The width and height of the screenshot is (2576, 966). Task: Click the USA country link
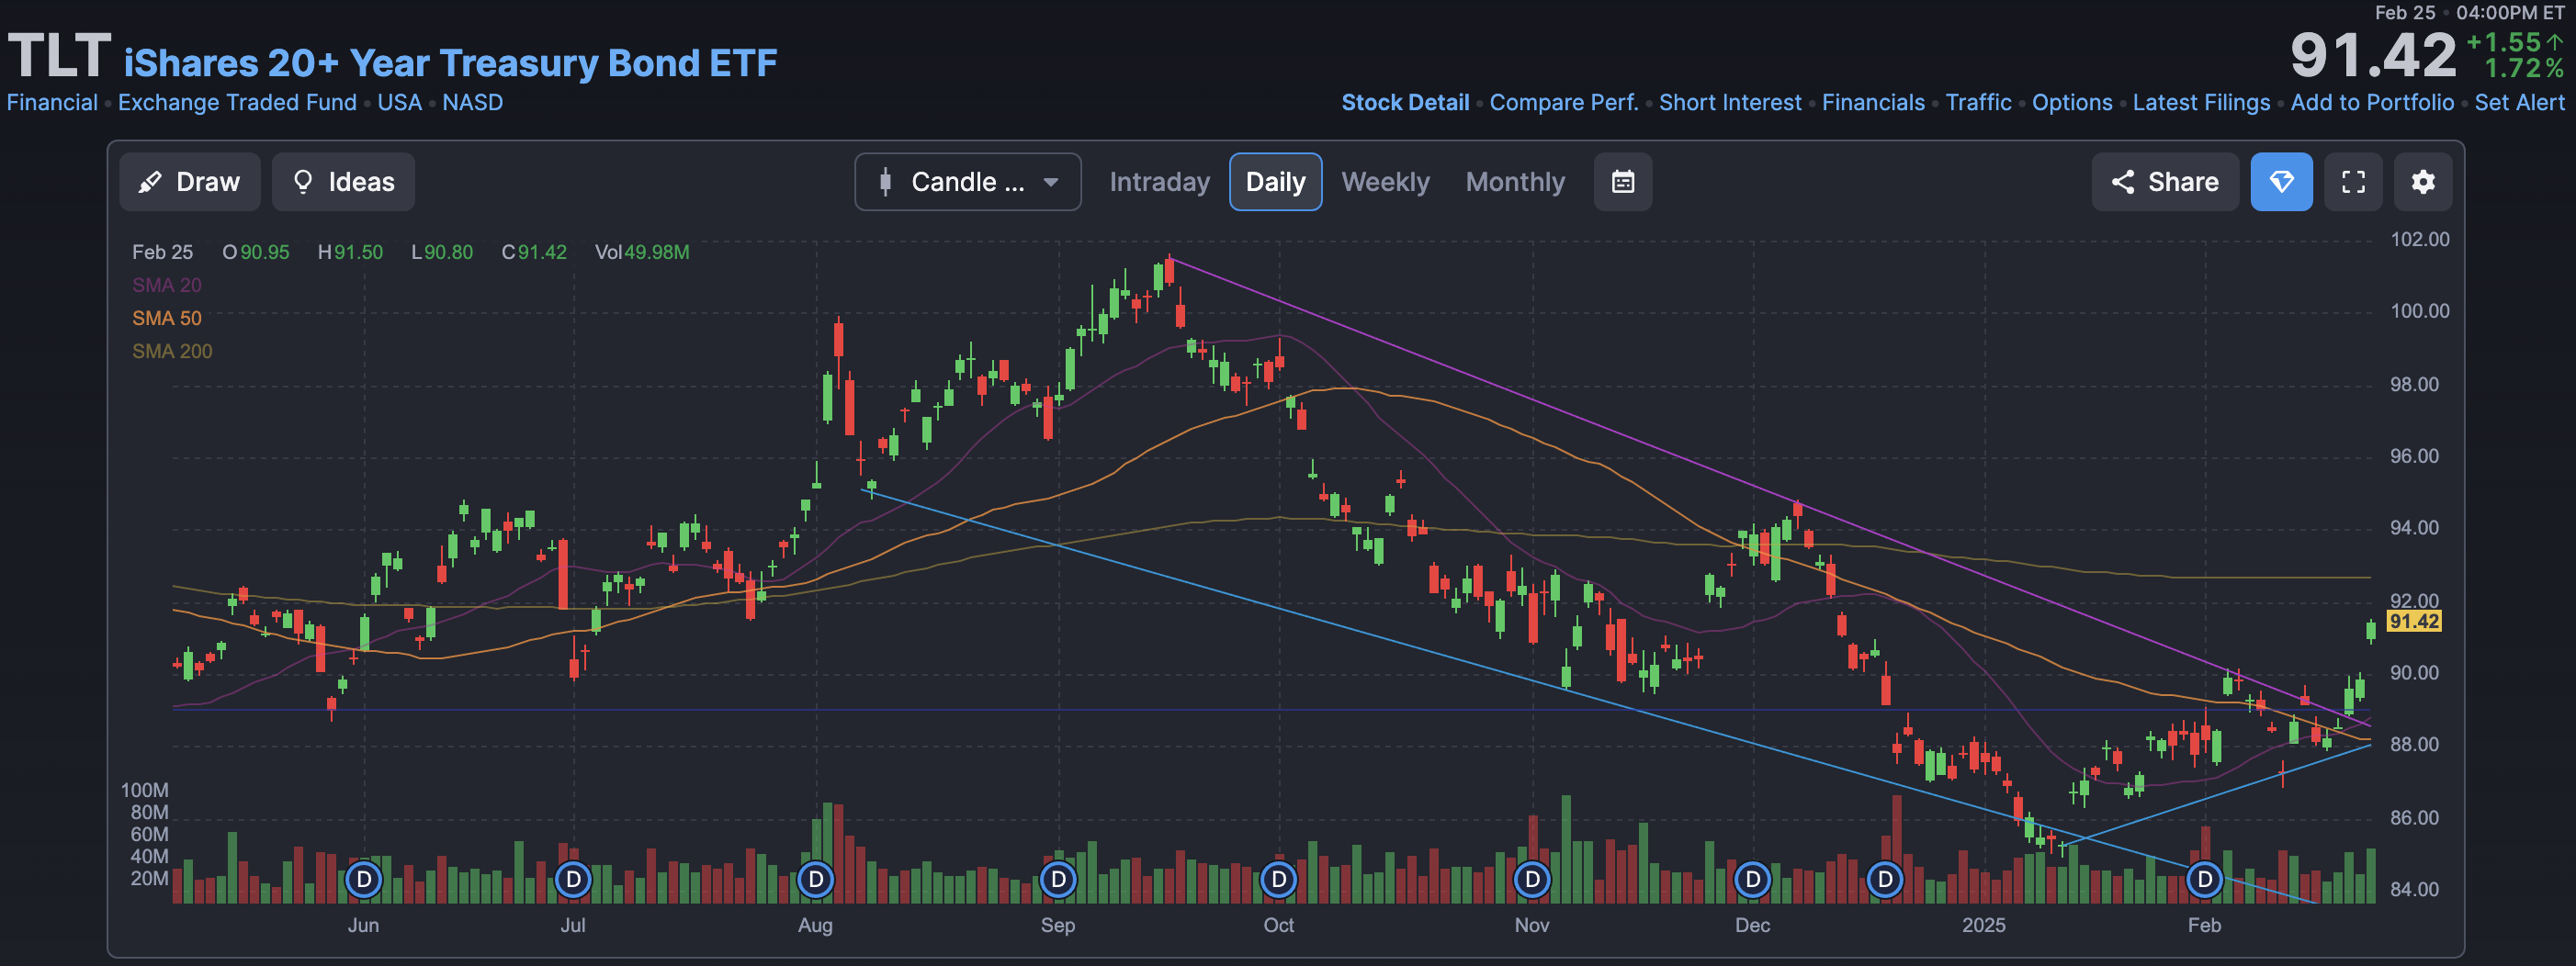(x=399, y=103)
